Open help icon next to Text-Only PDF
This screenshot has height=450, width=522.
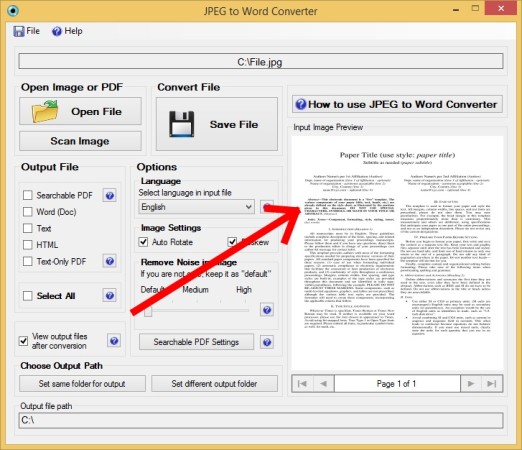point(110,261)
